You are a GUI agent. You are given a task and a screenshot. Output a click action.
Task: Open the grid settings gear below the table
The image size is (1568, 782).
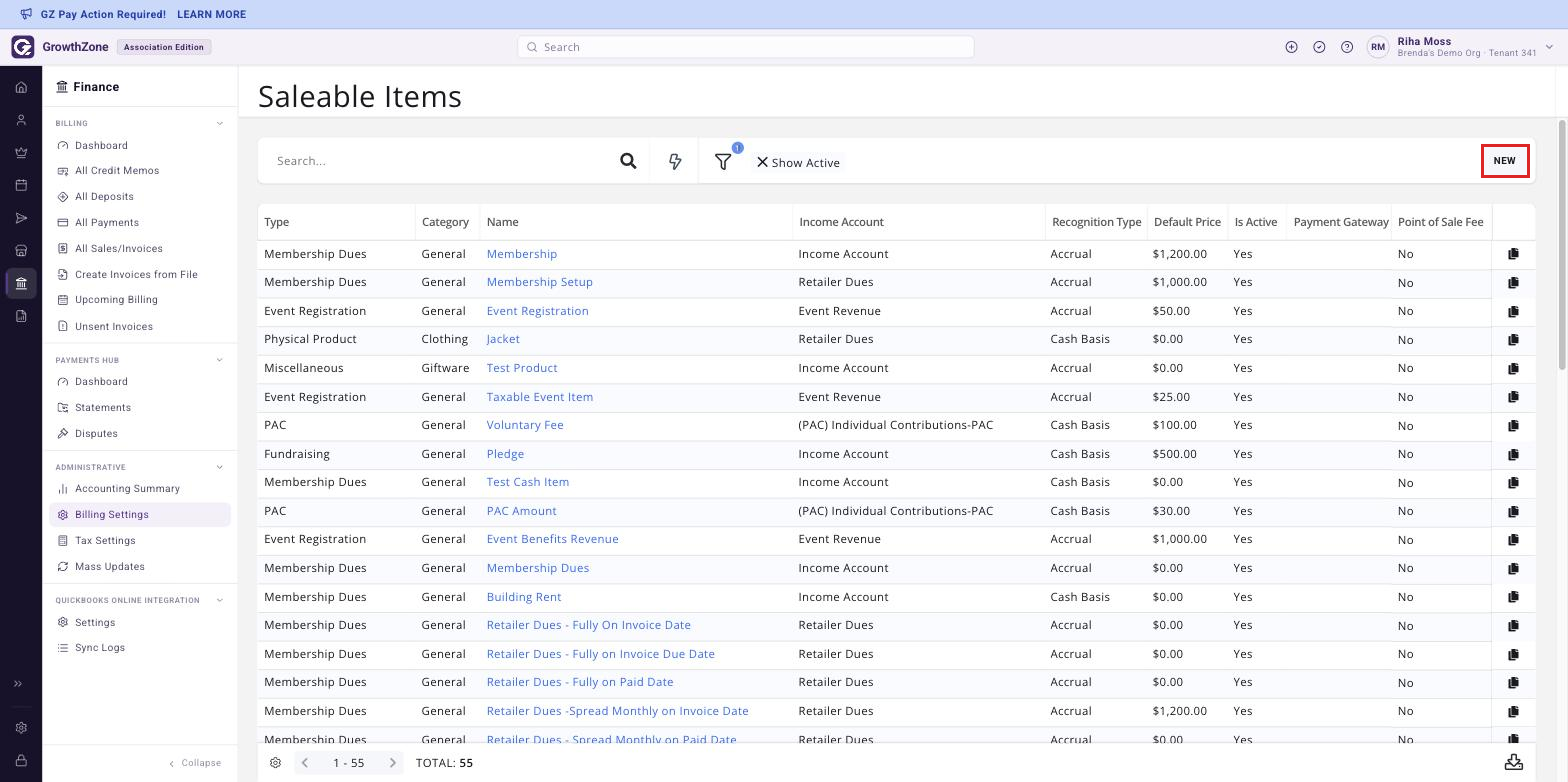(x=276, y=763)
